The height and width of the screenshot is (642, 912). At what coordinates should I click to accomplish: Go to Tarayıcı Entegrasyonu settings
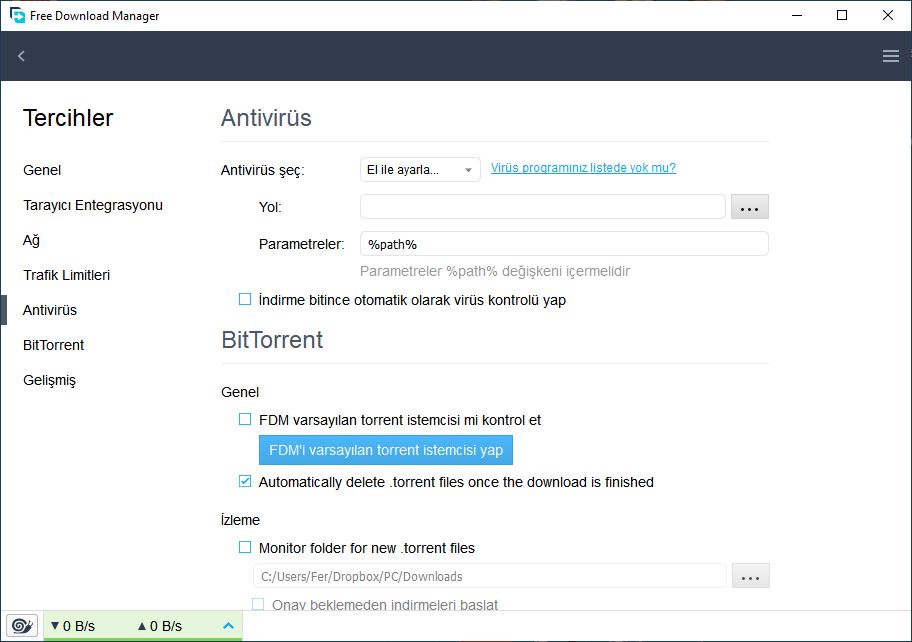[x=93, y=205]
